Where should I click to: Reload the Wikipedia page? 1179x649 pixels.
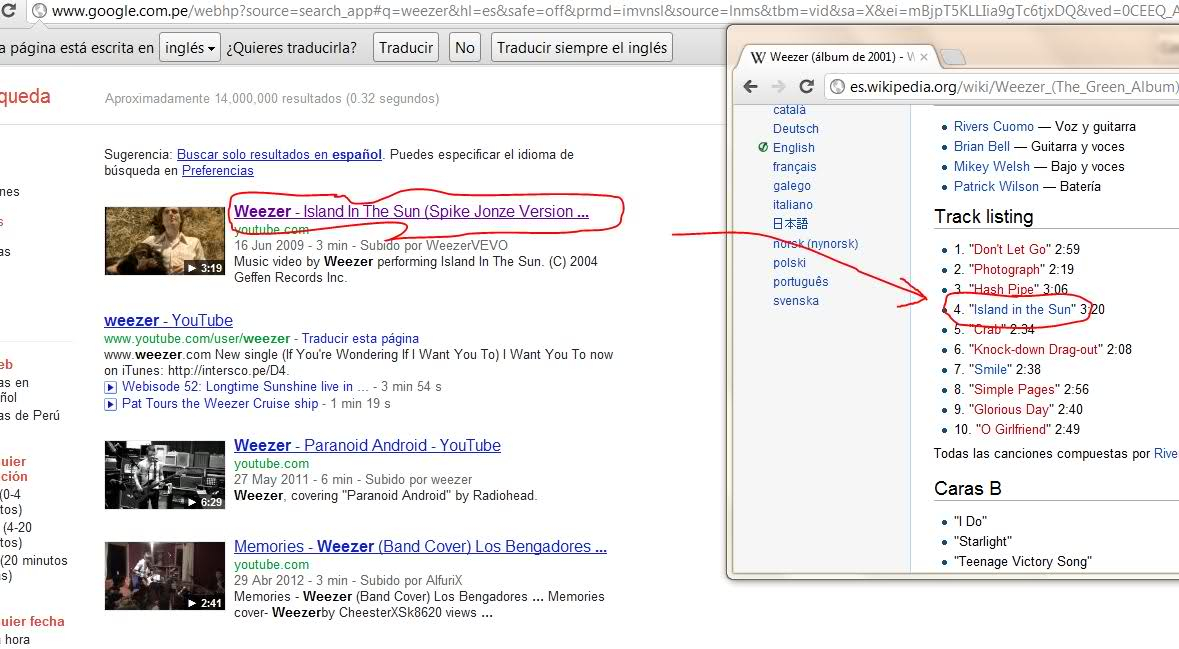(806, 87)
